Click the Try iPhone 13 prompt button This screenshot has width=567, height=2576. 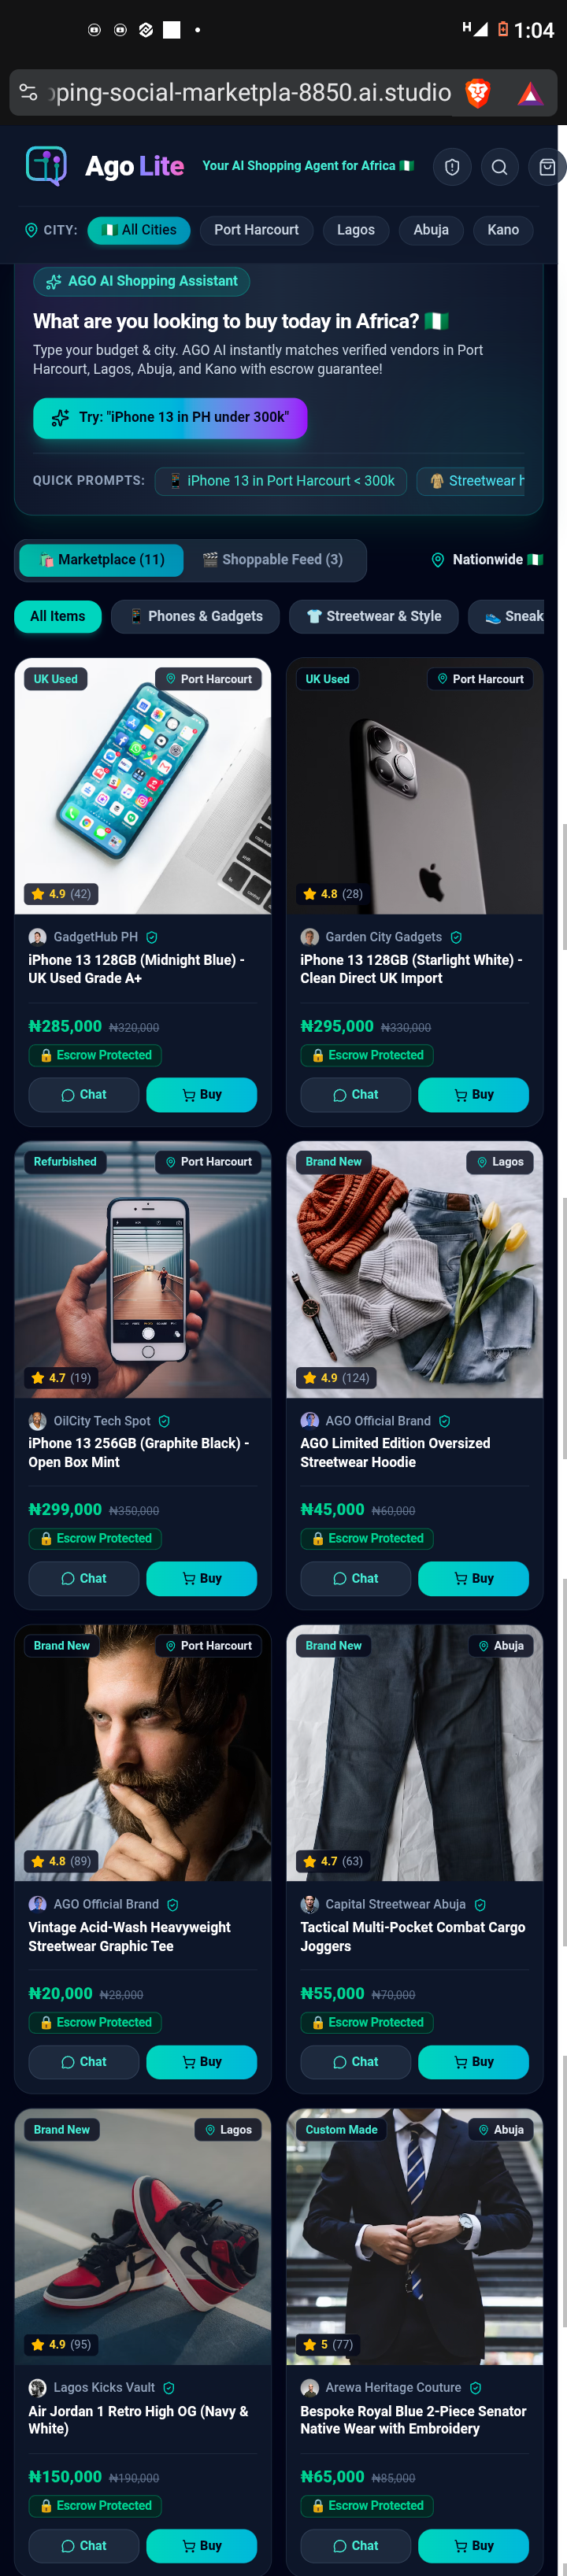coord(170,418)
